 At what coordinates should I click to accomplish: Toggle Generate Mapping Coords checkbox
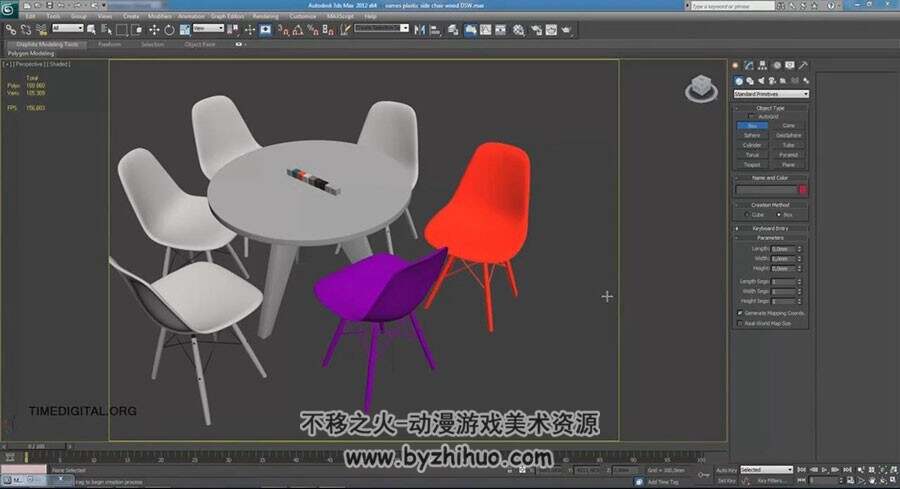(x=740, y=313)
